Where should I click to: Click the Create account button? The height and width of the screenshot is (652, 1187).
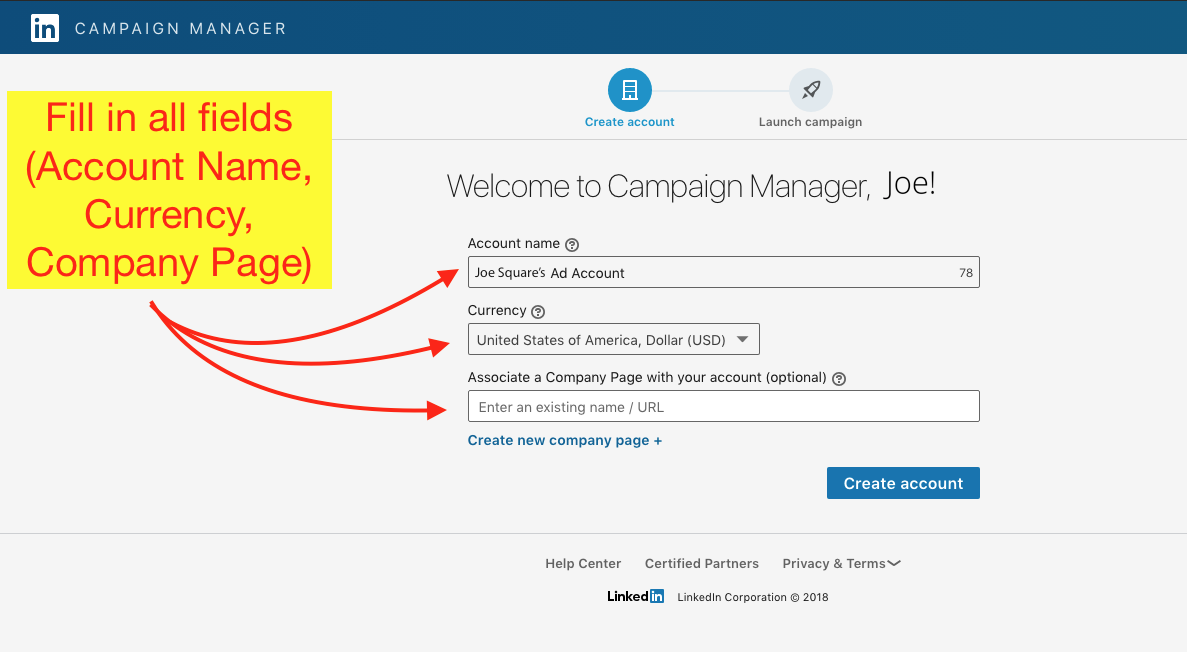903,483
